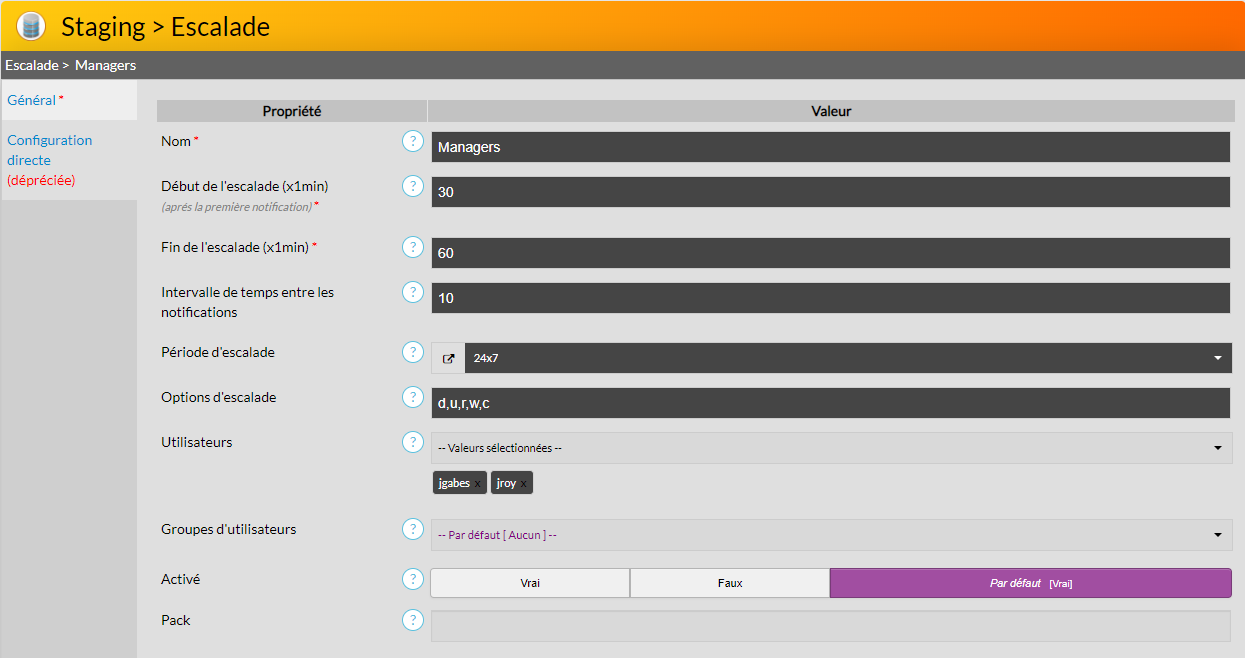1245x658 pixels.
Task: Expand the Groupes d'utilisateurs dropdown
Action: (x=1217, y=535)
